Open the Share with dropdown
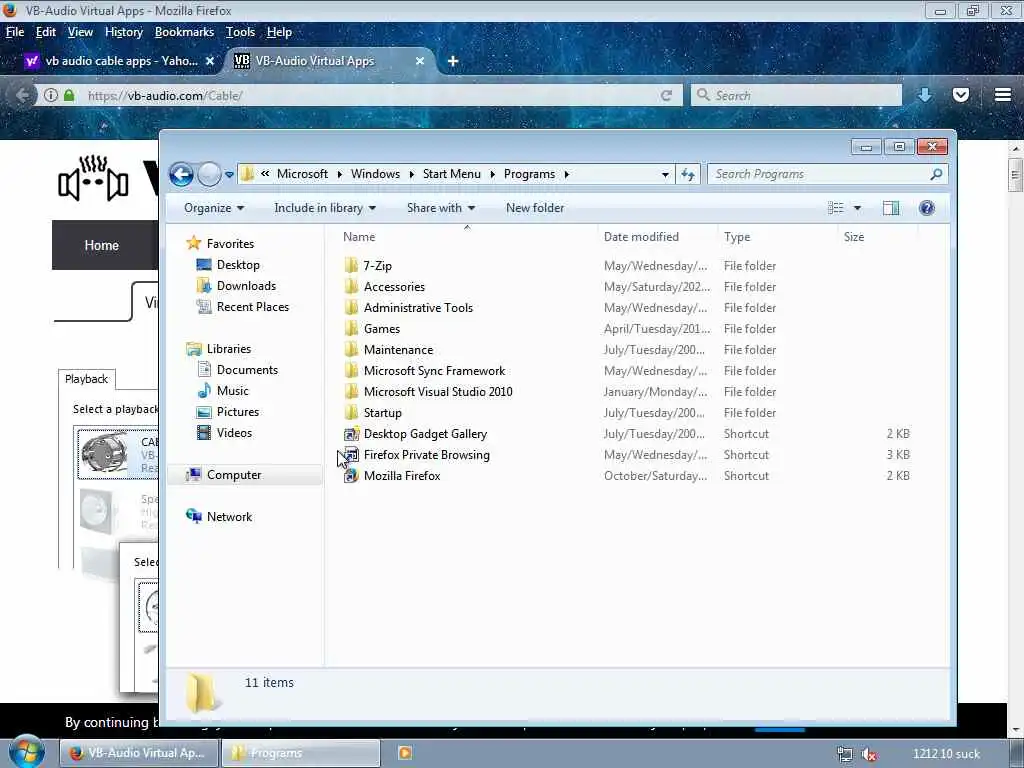The image size is (1024, 768). click(441, 208)
